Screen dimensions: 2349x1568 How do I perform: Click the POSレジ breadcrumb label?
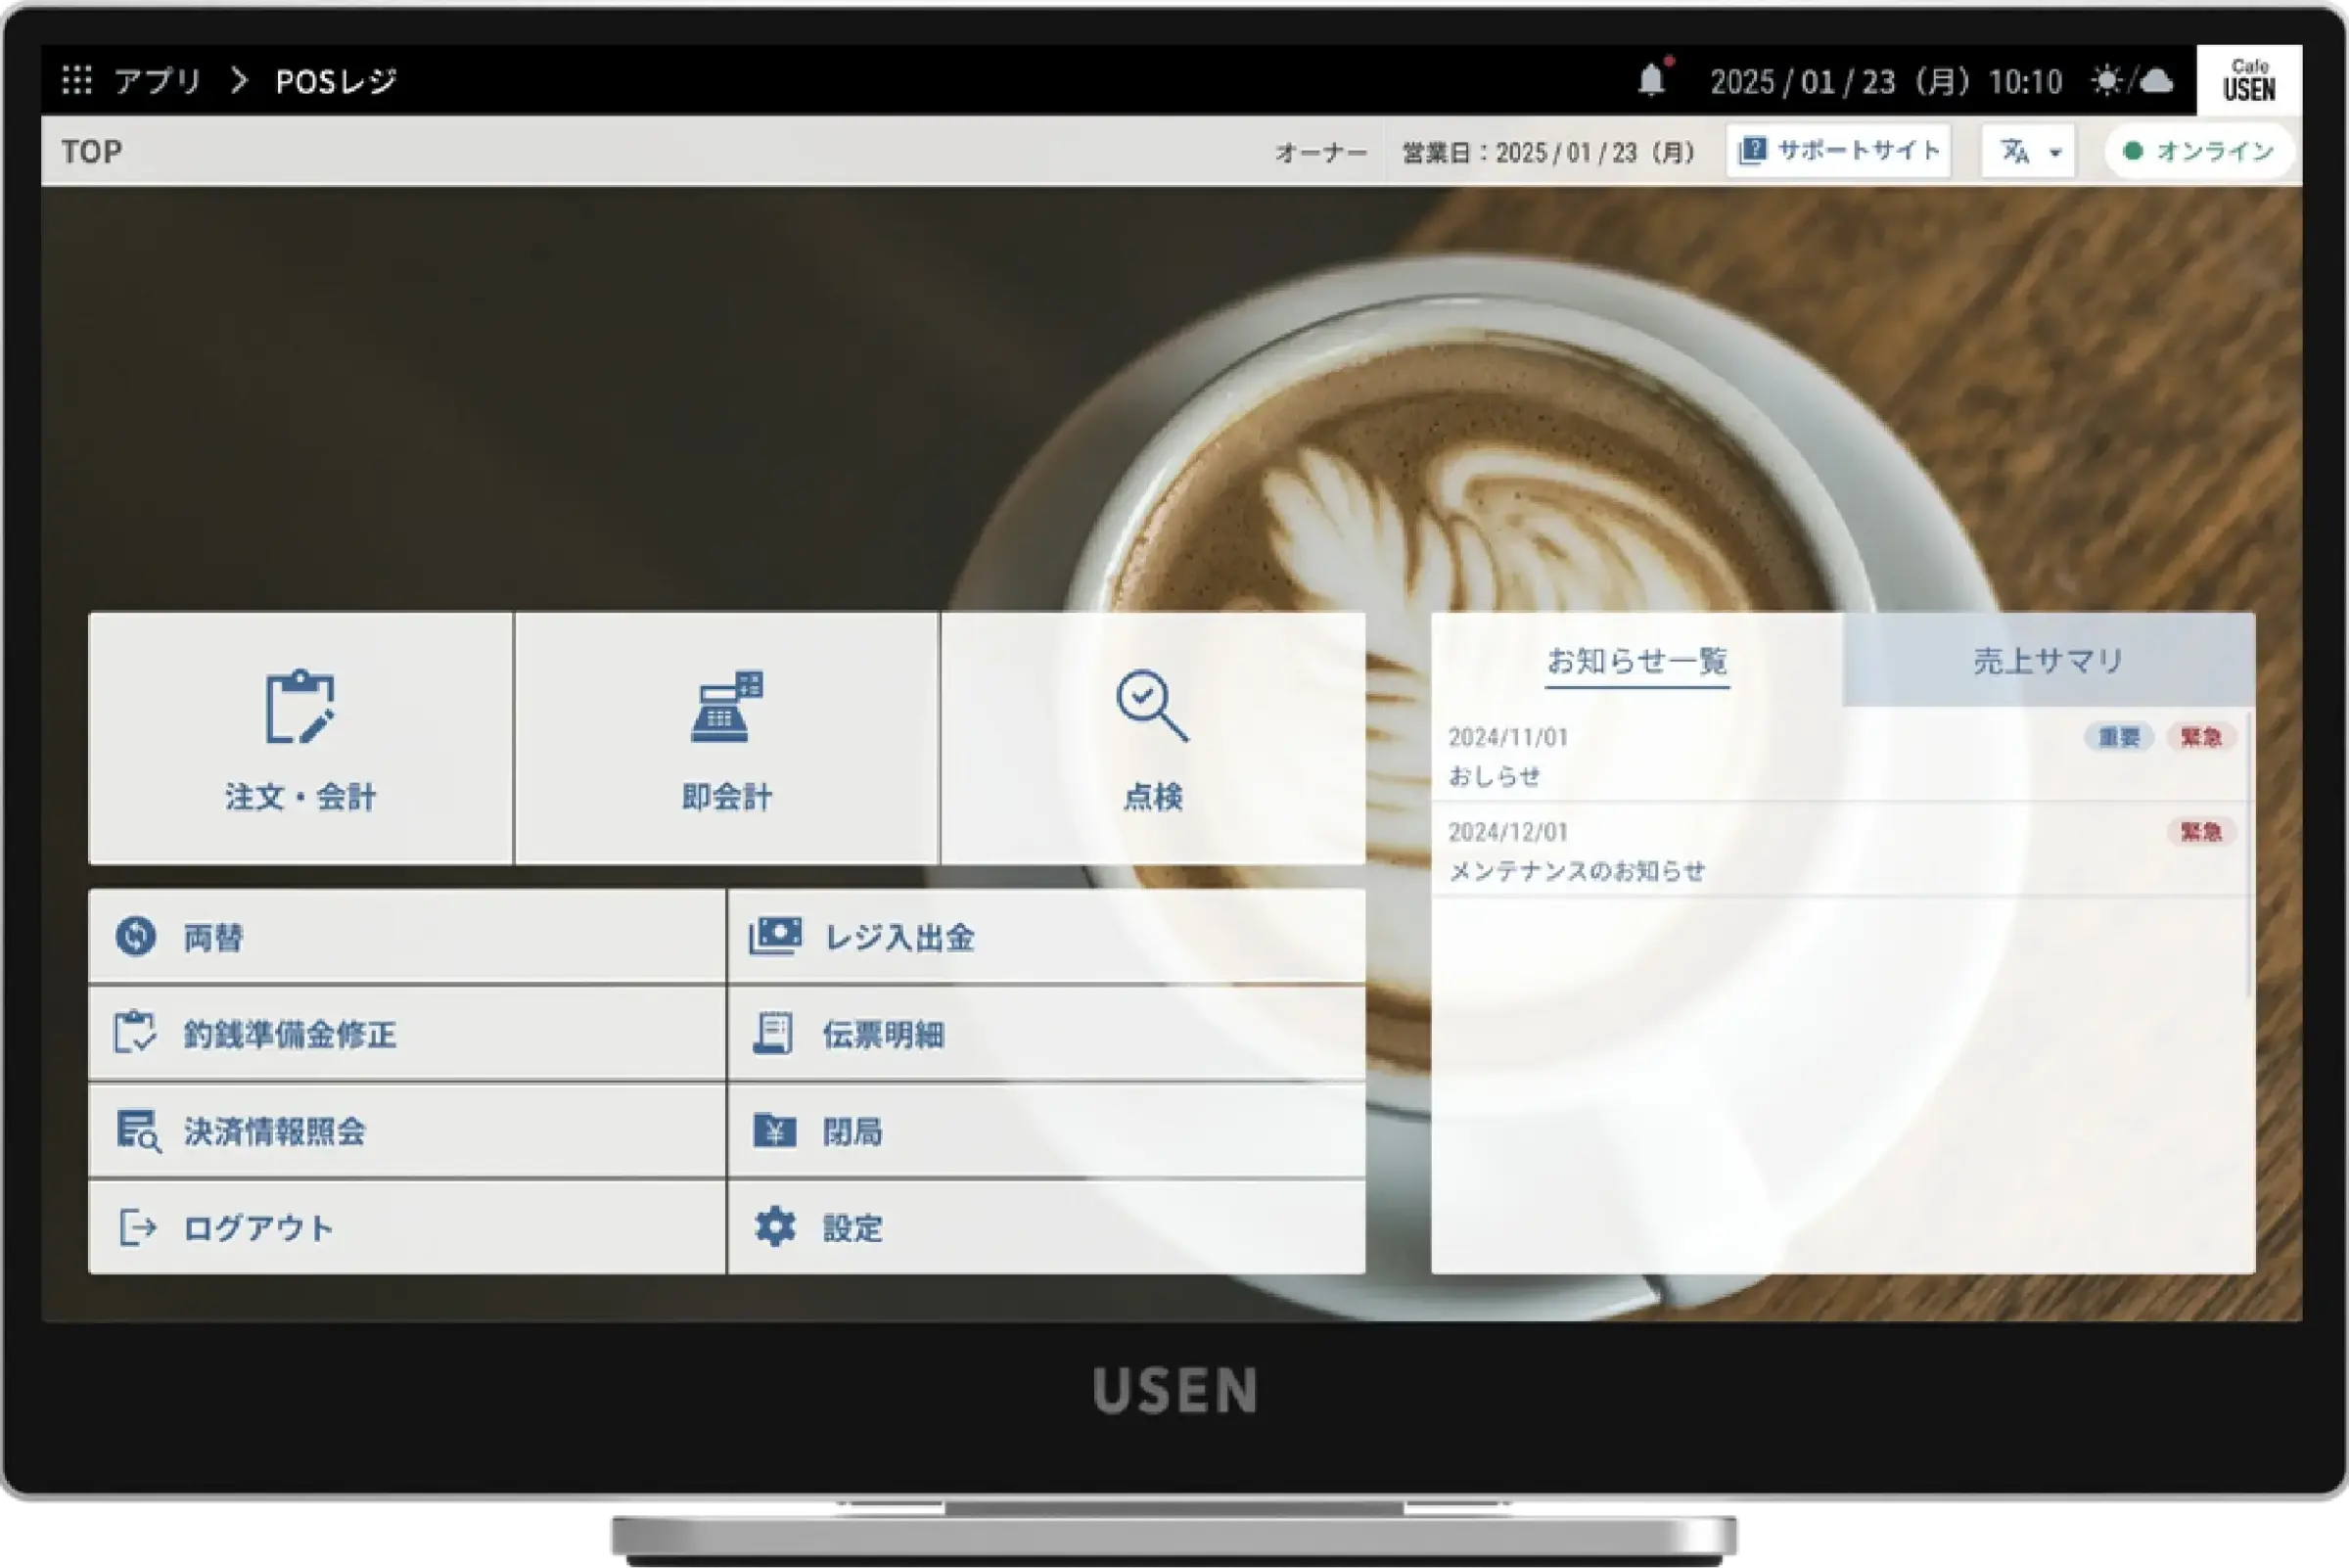[x=336, y=81]
